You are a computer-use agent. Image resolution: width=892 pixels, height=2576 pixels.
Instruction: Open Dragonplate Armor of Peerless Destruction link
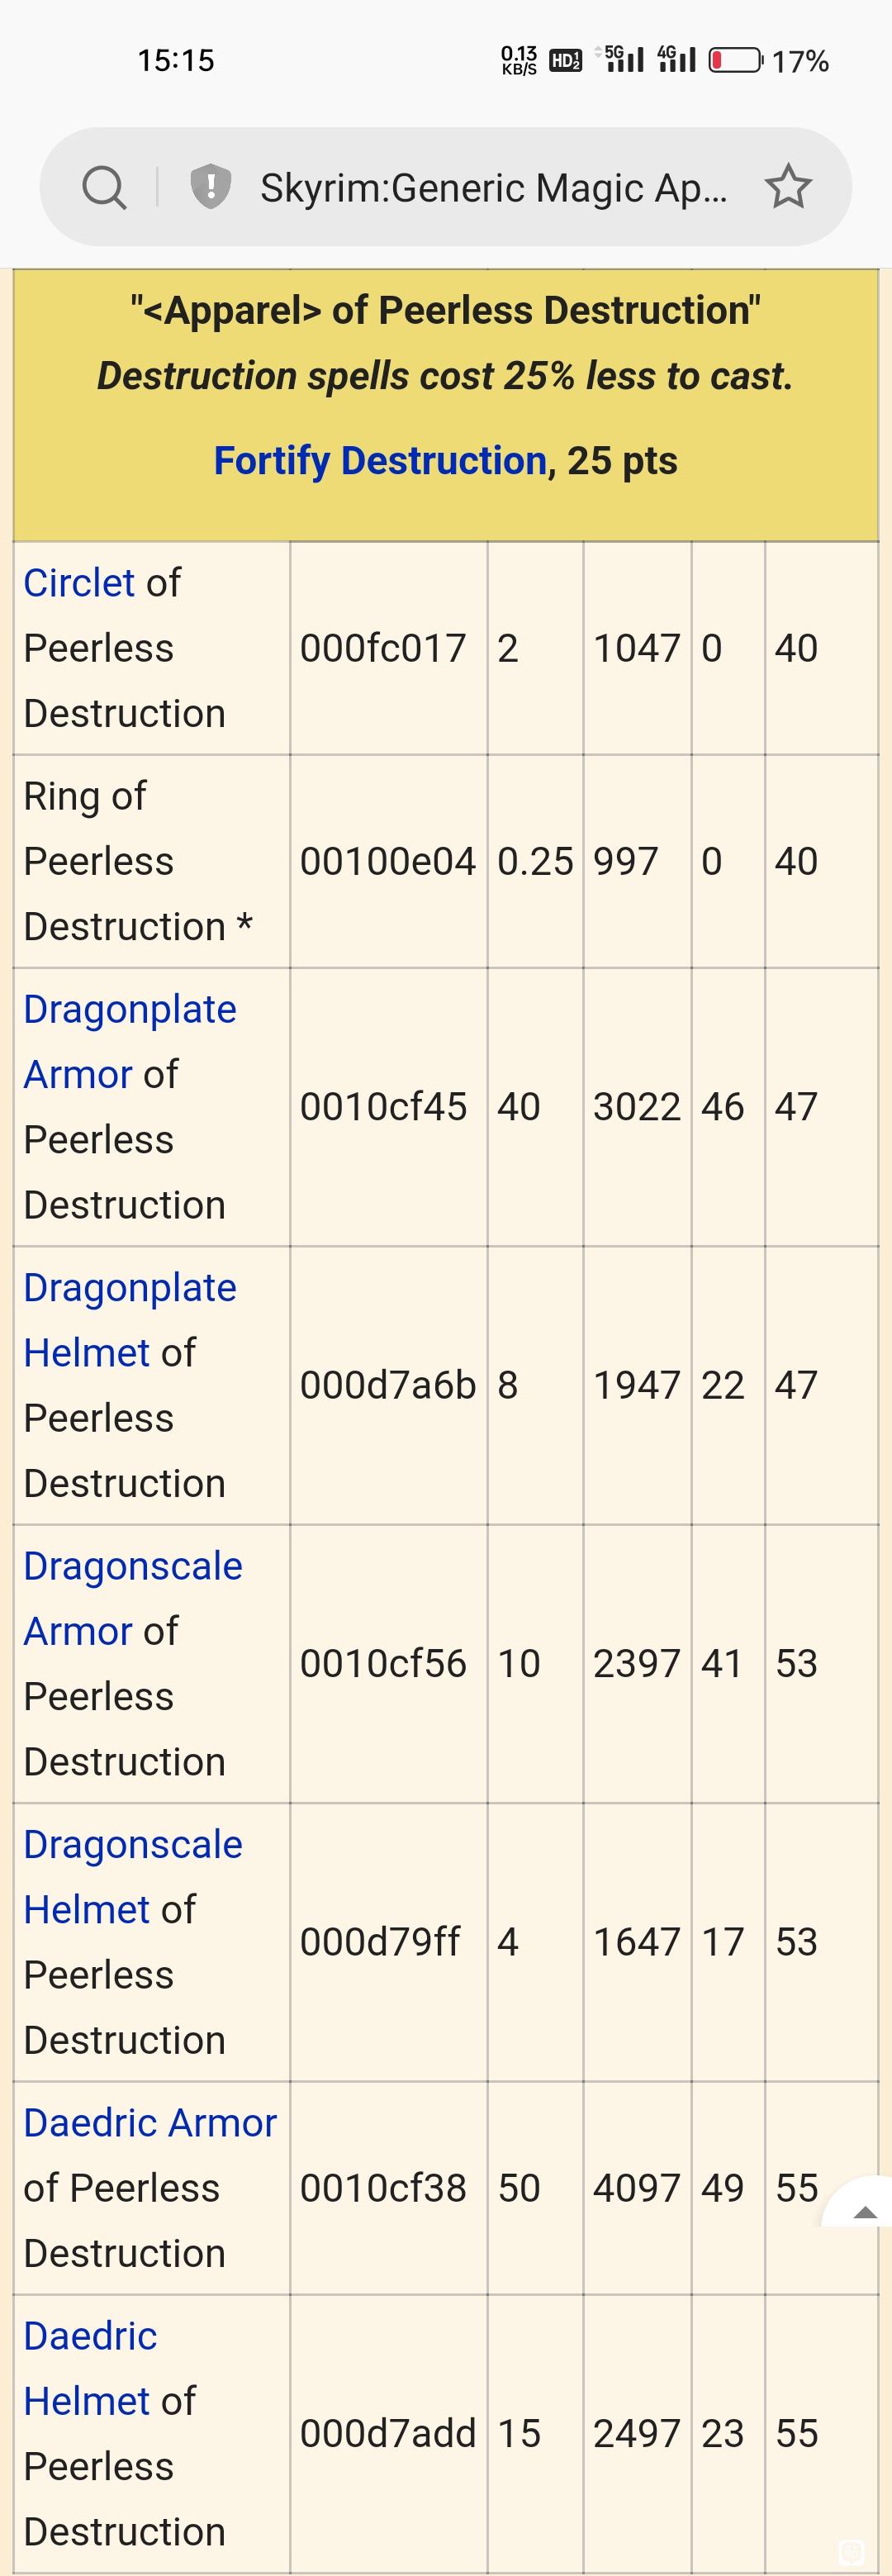click(130, 1042)
